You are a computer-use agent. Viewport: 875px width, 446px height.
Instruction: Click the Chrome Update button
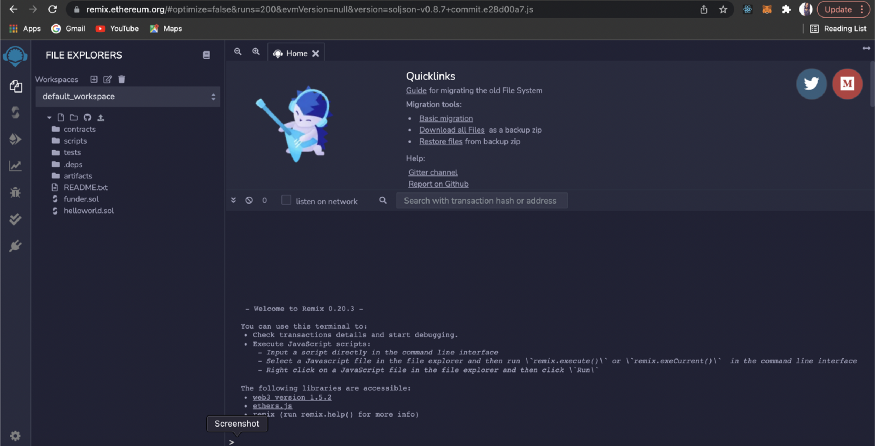[843, 9]
